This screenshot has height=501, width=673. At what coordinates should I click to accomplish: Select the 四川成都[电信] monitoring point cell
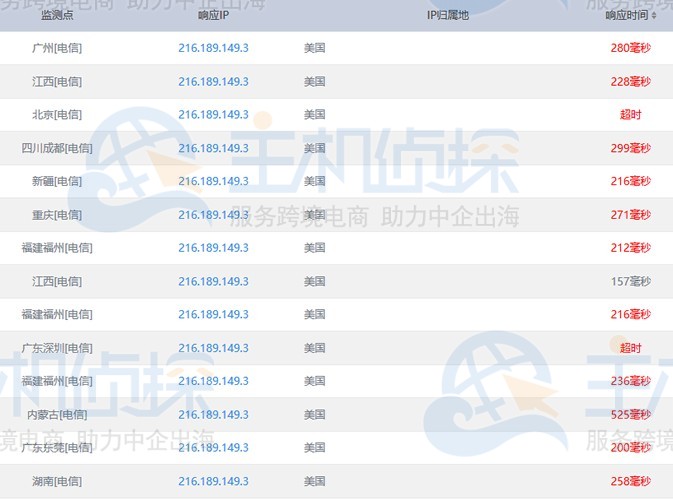pyautogui.click(x=57, y=148)
